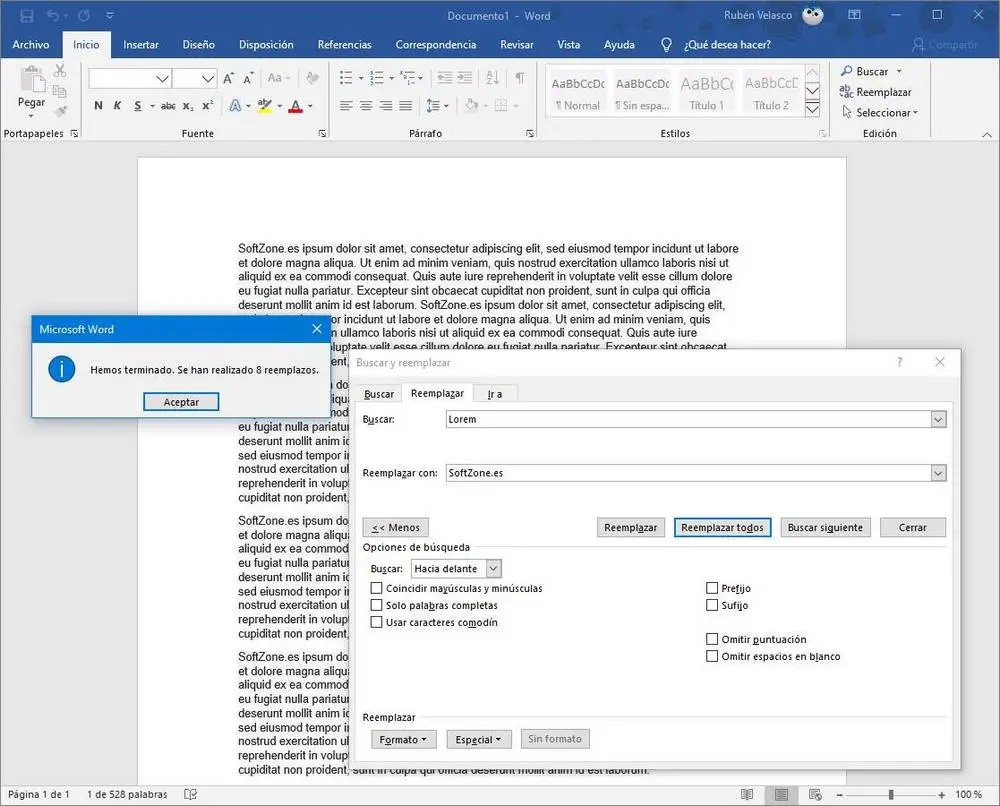The height and width of the screenshot is (806, 1000).
Task: Click the Italic (K) formatting icon
Action: [x=117, y=106]
